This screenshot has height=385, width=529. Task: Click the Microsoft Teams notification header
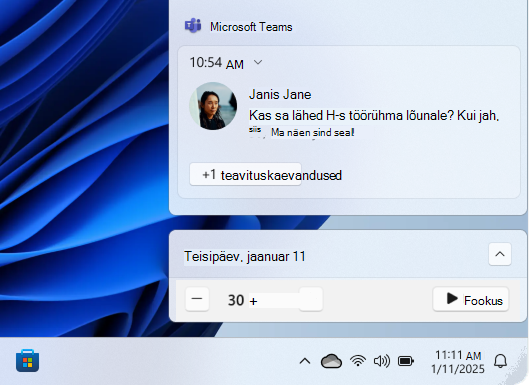251,27
